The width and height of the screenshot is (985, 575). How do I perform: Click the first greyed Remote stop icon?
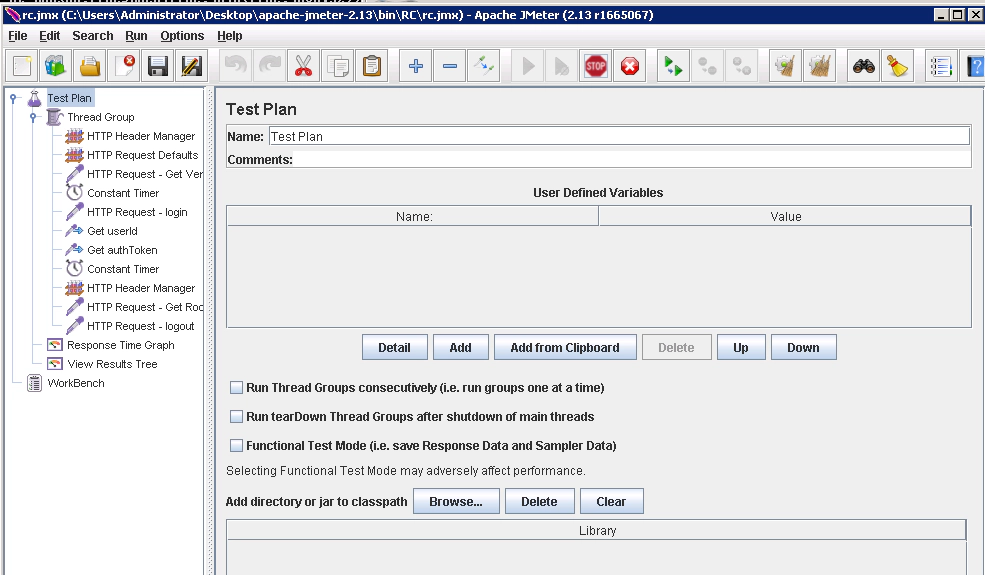coord(707,65)
